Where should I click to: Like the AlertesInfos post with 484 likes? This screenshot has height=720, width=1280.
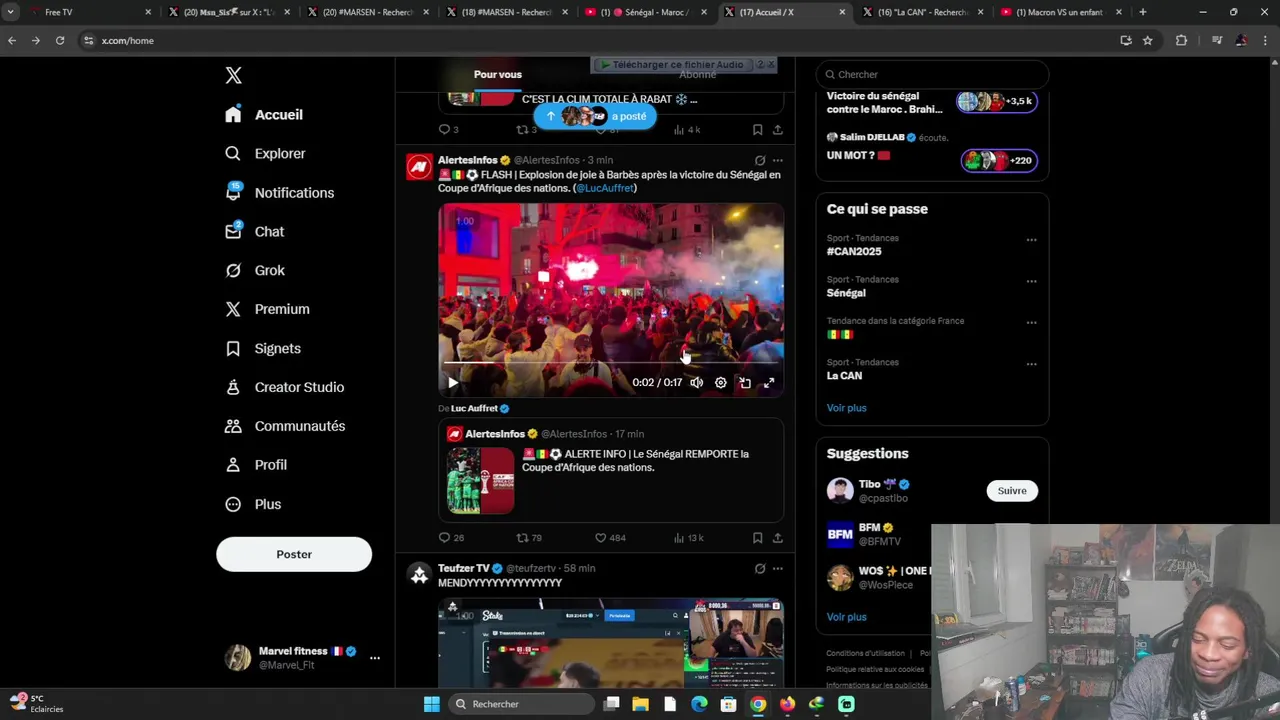pos(601,538)
